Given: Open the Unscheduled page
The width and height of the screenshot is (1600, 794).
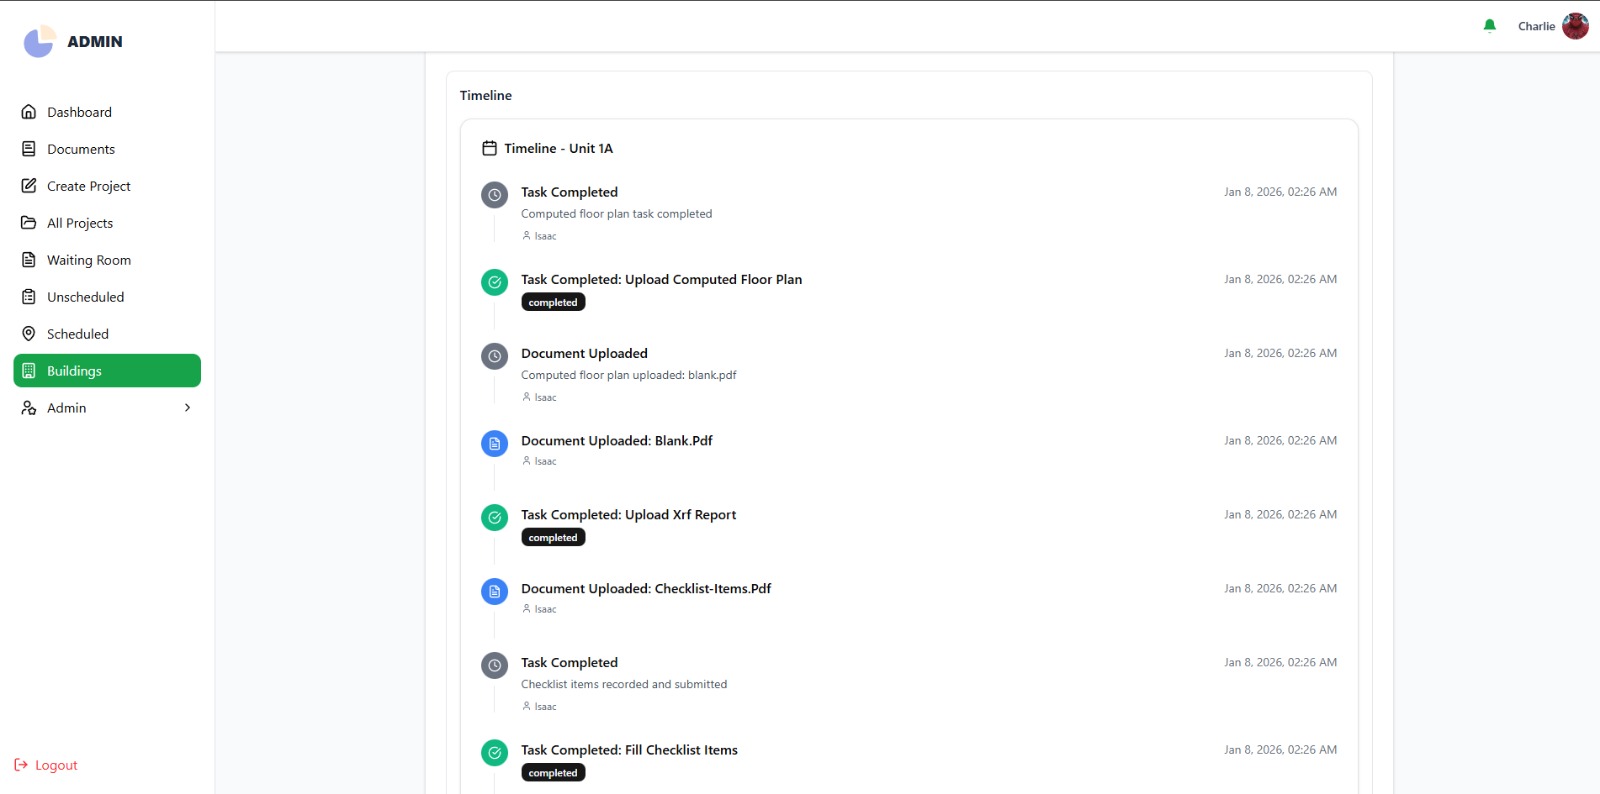Looking at the screenshot, I should (x=107, y=297).
